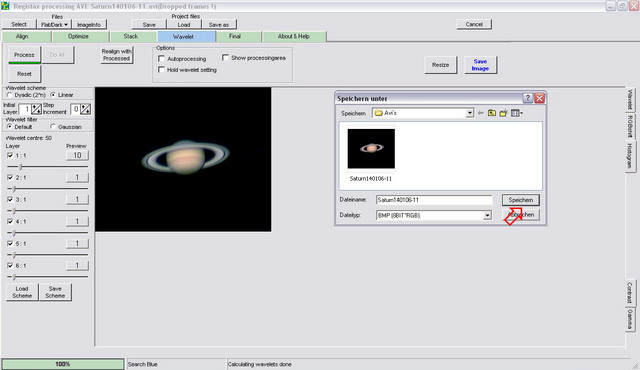
Task: Enable the Autoprocessing checkbox
Action: point(162,59)
